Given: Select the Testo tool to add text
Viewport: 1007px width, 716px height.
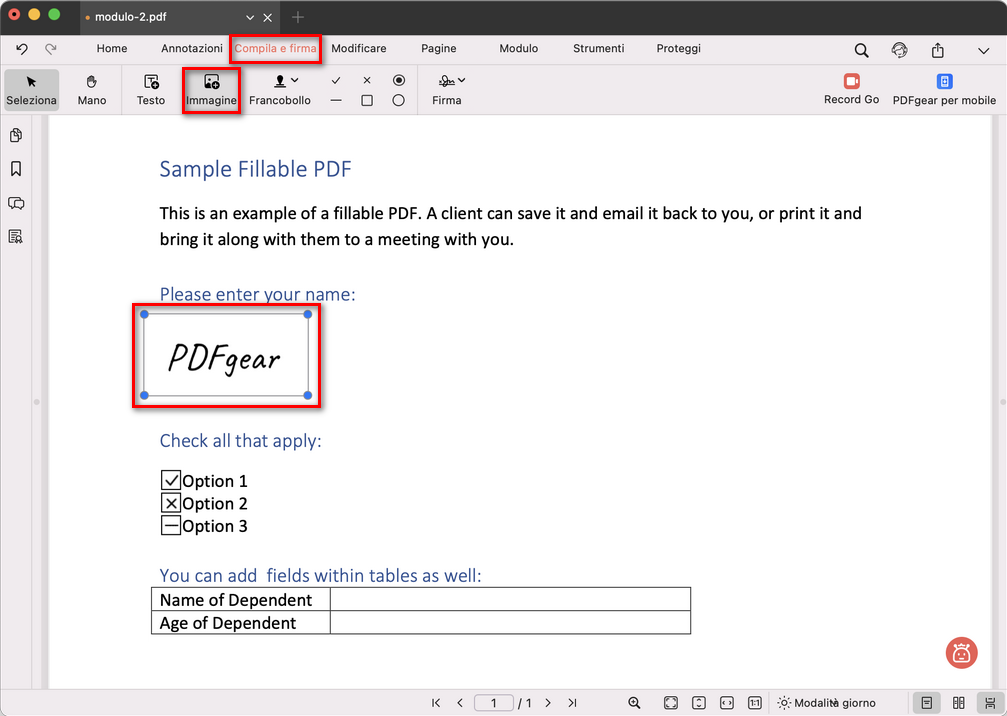Looking at the screenshot, I should [x=150, y=89].
